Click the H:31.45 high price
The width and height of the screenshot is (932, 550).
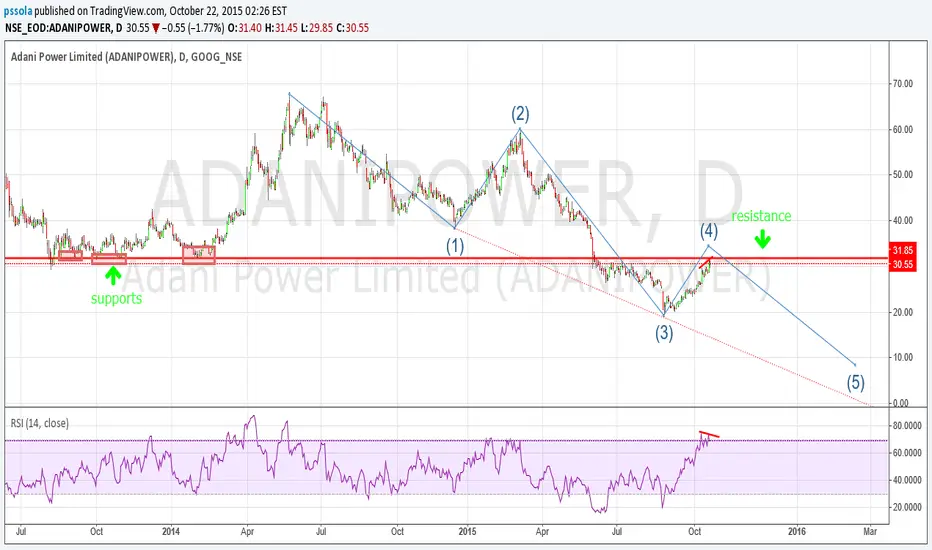281,28
